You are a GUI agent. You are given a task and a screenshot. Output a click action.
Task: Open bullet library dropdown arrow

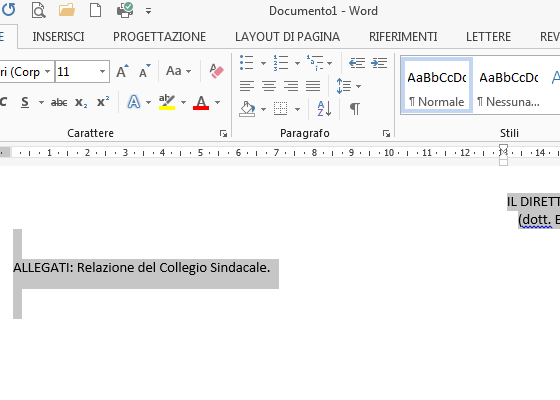click(x=263, y=63)
